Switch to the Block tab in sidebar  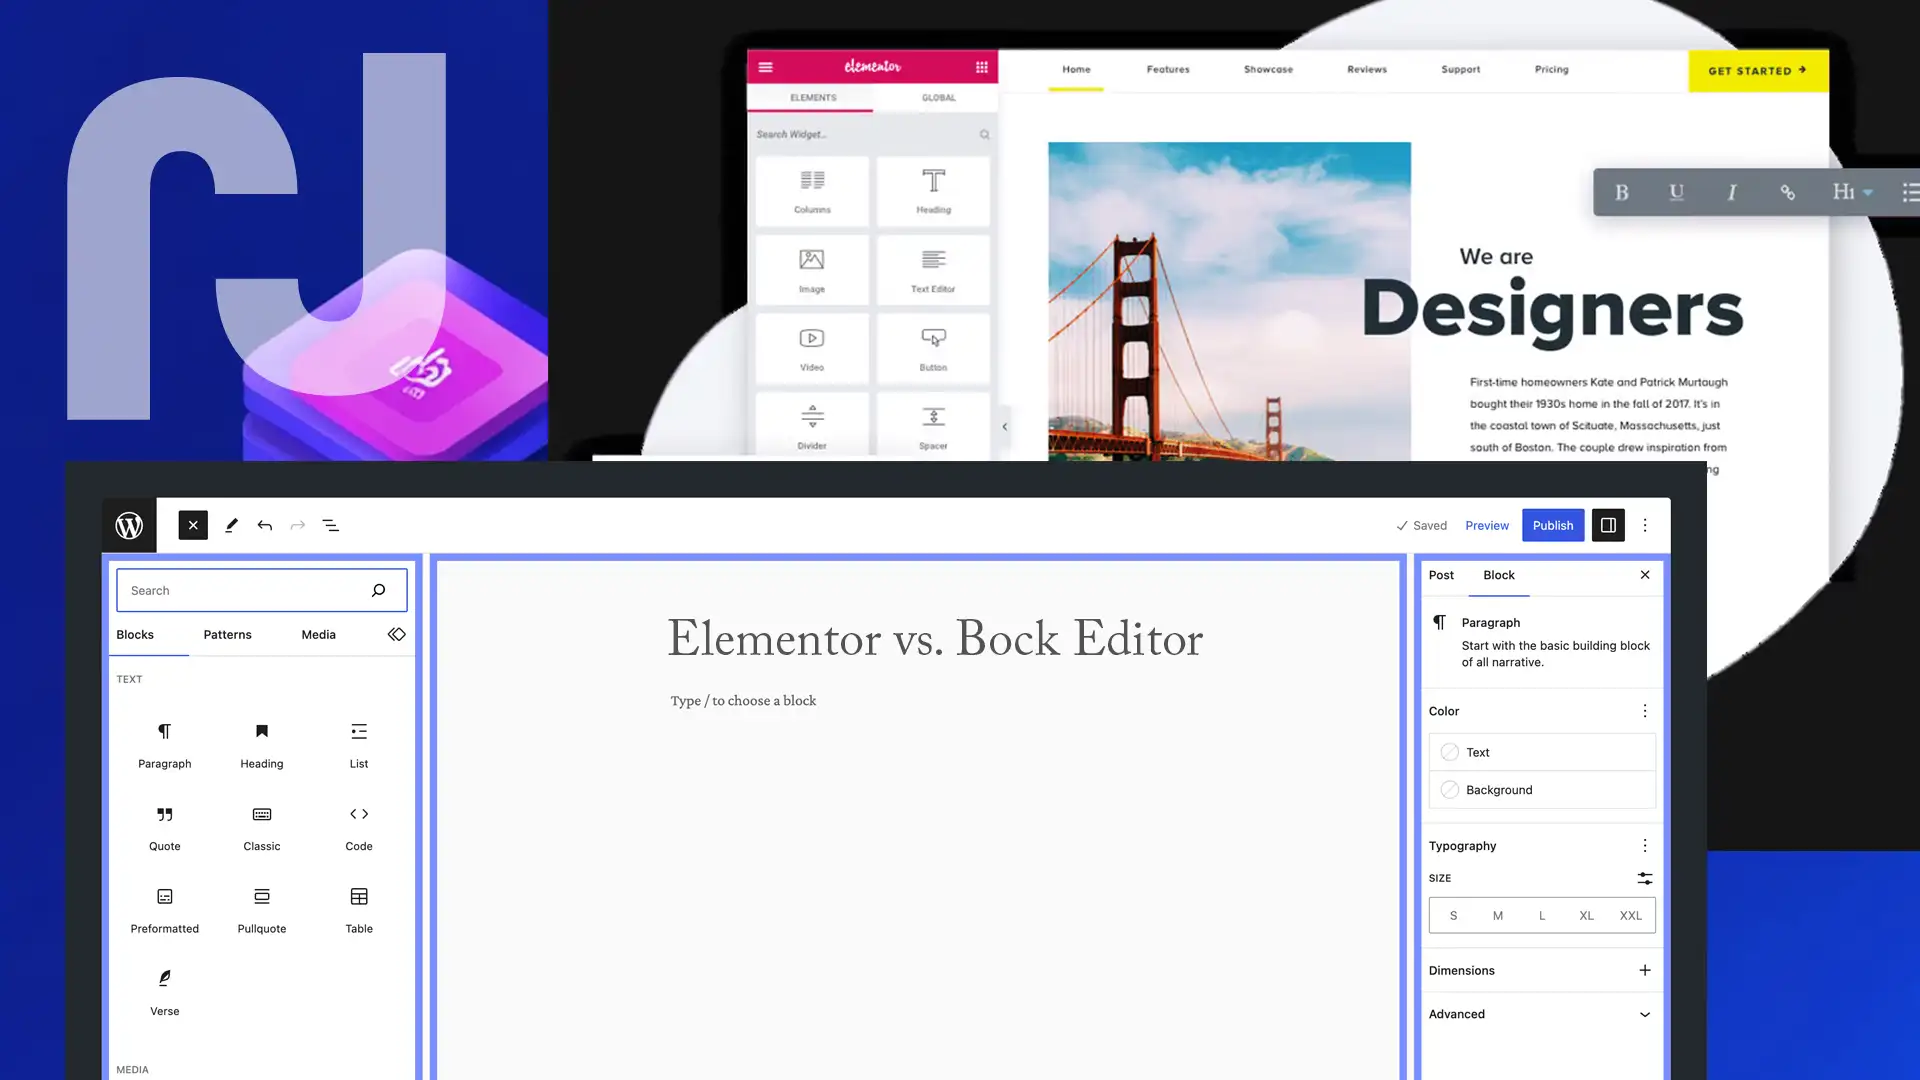1499,575
